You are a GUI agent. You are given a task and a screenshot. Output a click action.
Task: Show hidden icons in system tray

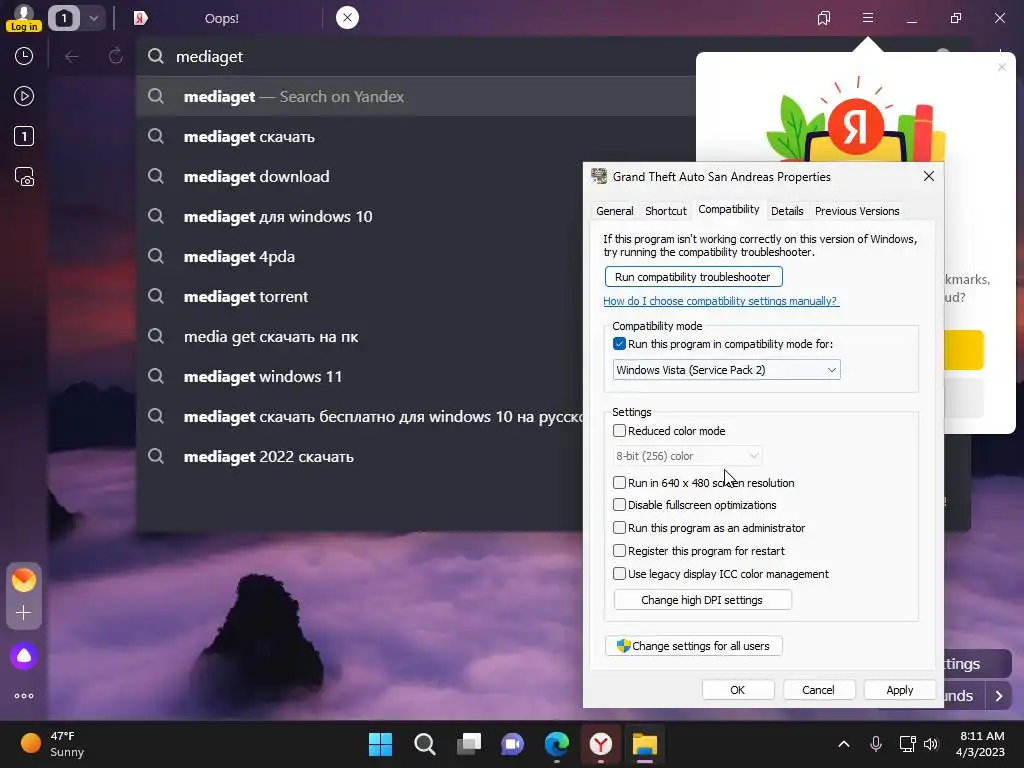pos(844,744)
